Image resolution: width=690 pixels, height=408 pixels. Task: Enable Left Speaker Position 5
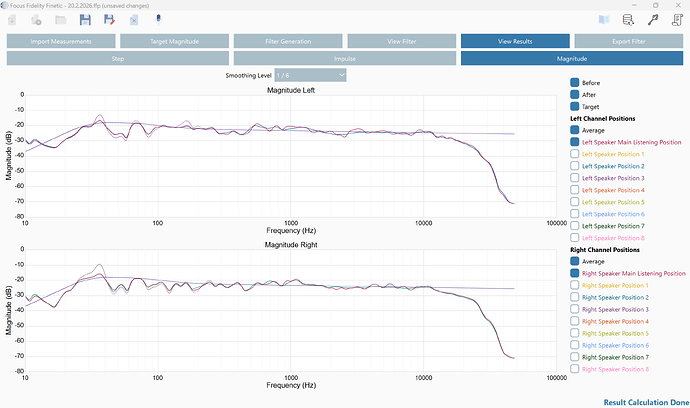coord(575,202)
